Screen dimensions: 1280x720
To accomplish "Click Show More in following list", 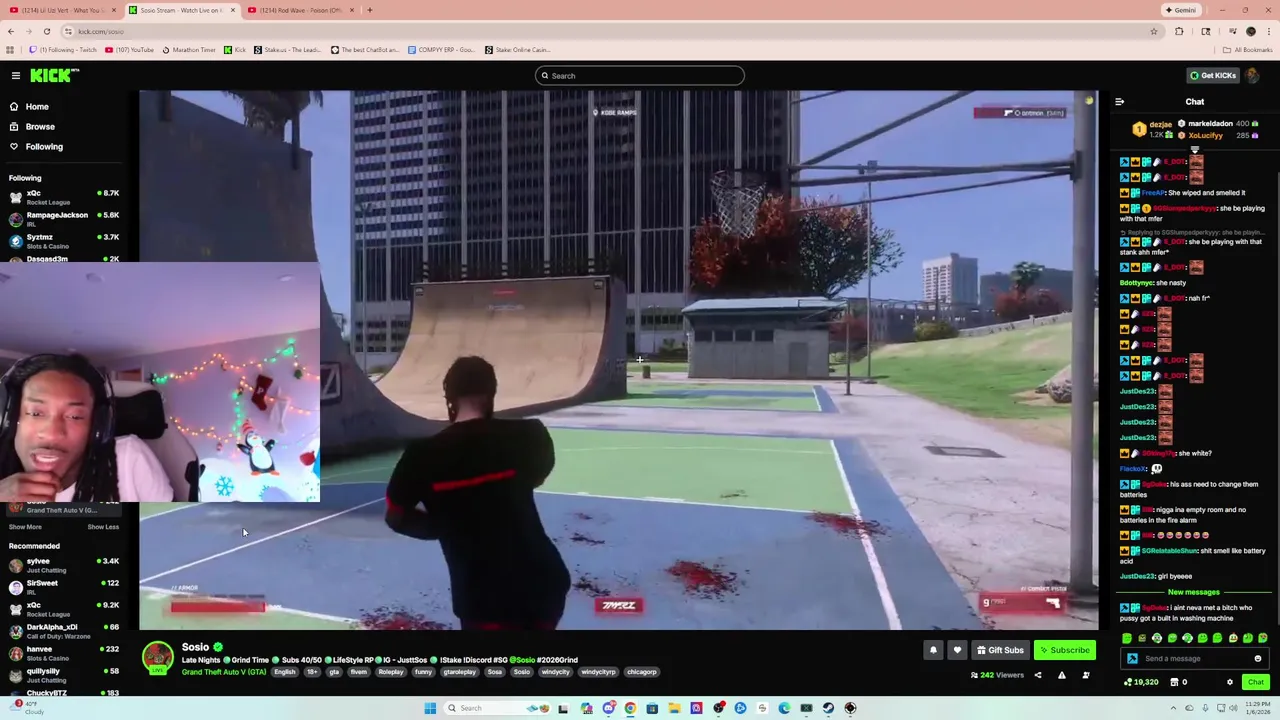I will [25, 527].
